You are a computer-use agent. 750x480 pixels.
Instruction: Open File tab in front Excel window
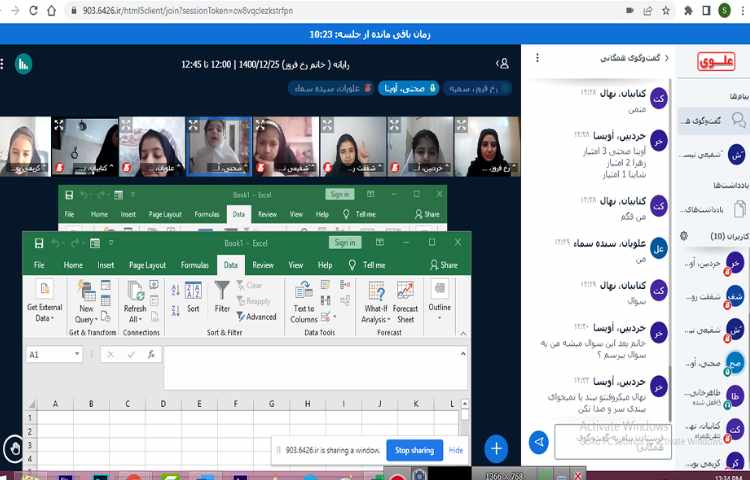(x=39, y=265)
